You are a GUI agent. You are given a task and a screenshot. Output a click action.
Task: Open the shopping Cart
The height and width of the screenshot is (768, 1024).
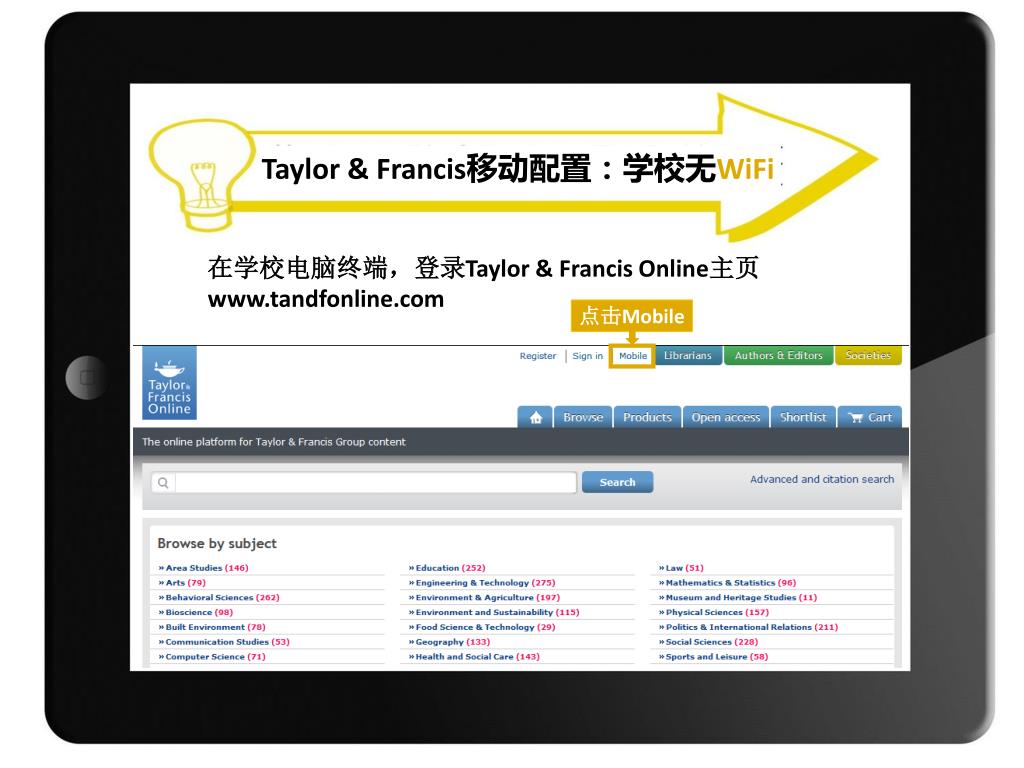click(869, 417)
